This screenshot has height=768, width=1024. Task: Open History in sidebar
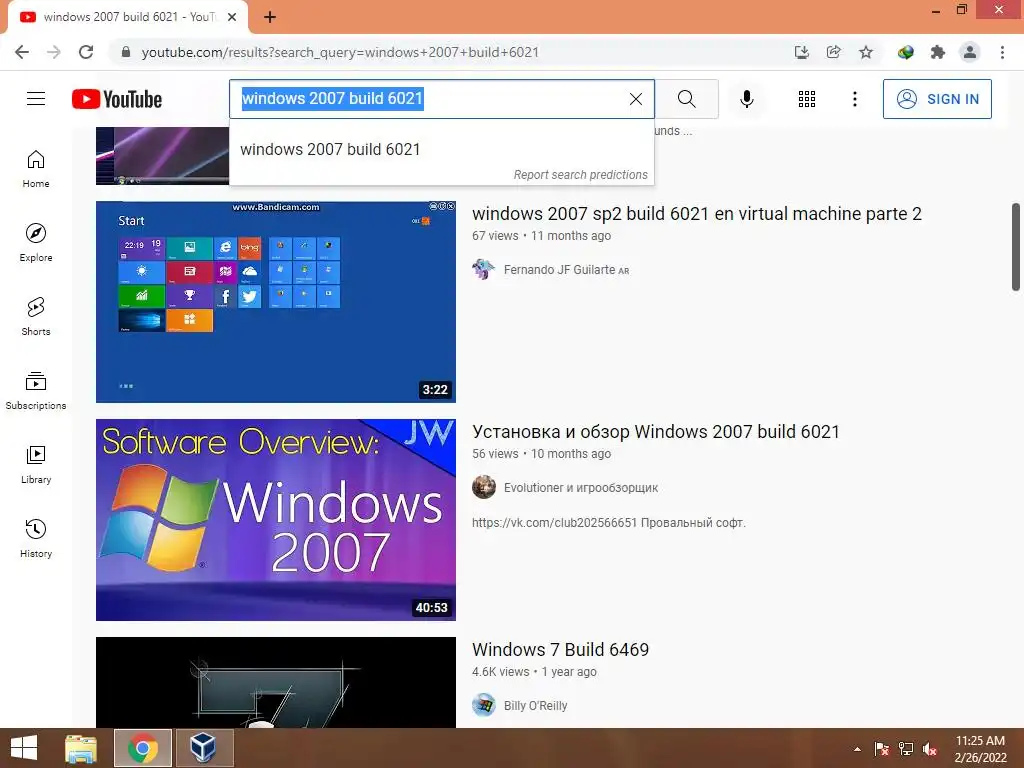coord(36,538)
